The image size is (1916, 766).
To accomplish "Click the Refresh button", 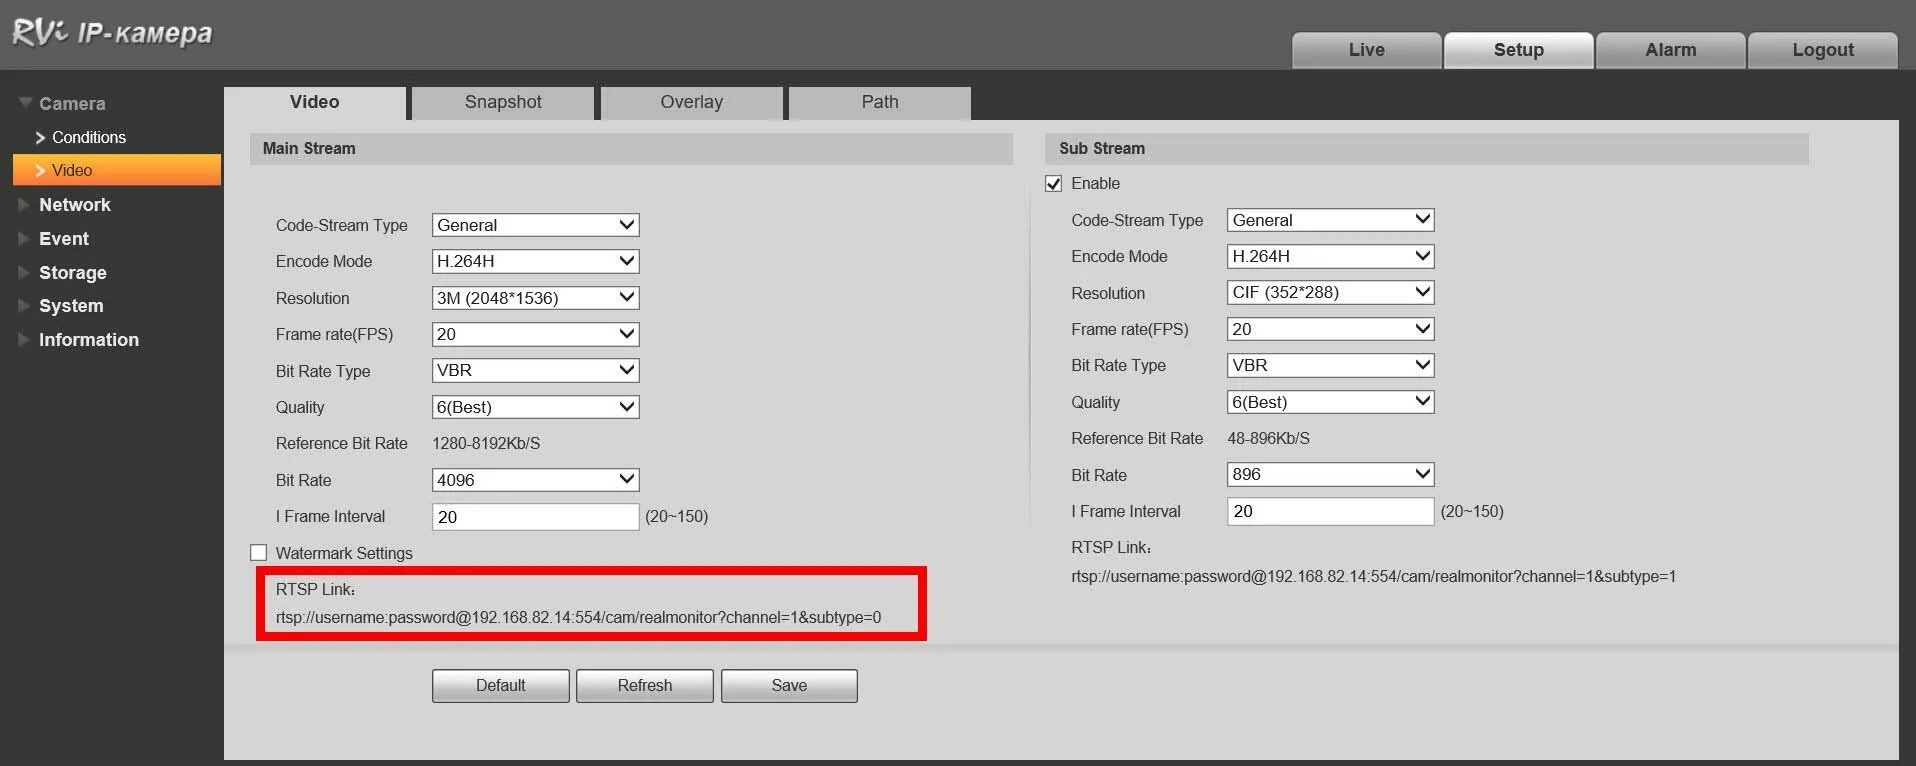I will [645, 686].
